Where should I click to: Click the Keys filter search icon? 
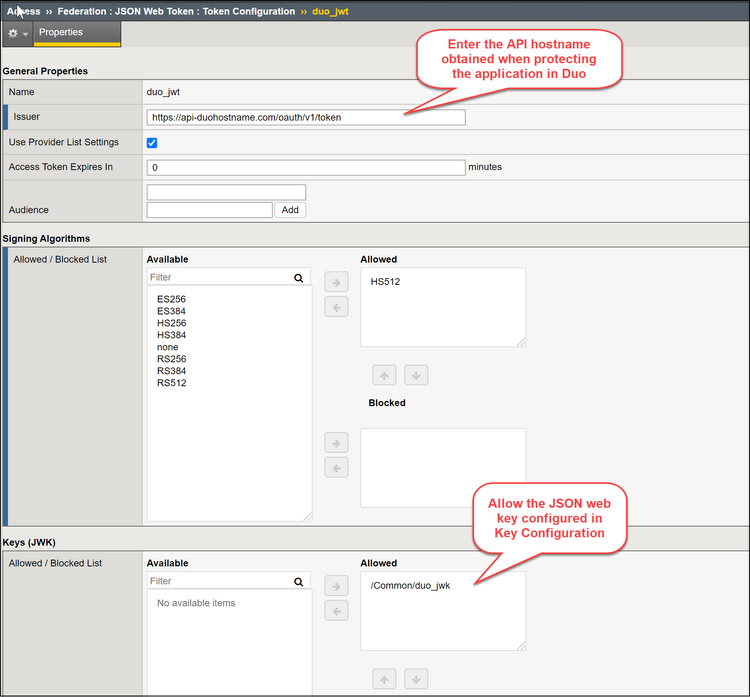click(298, 581)
